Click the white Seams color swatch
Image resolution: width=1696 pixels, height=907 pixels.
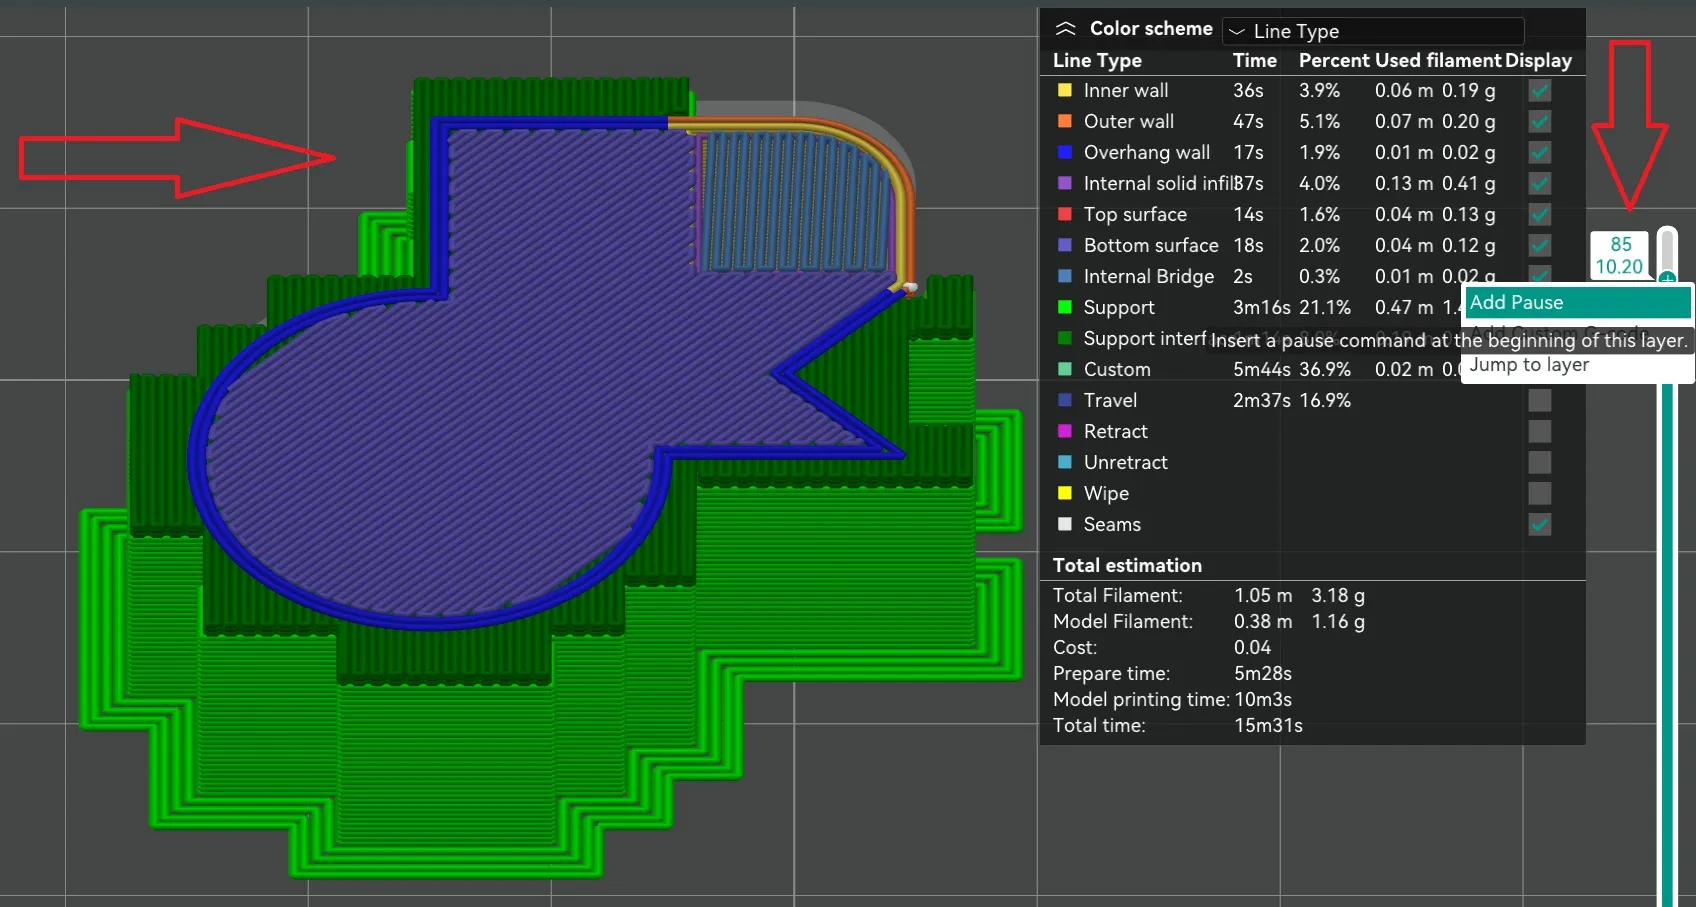point(1065,524)
